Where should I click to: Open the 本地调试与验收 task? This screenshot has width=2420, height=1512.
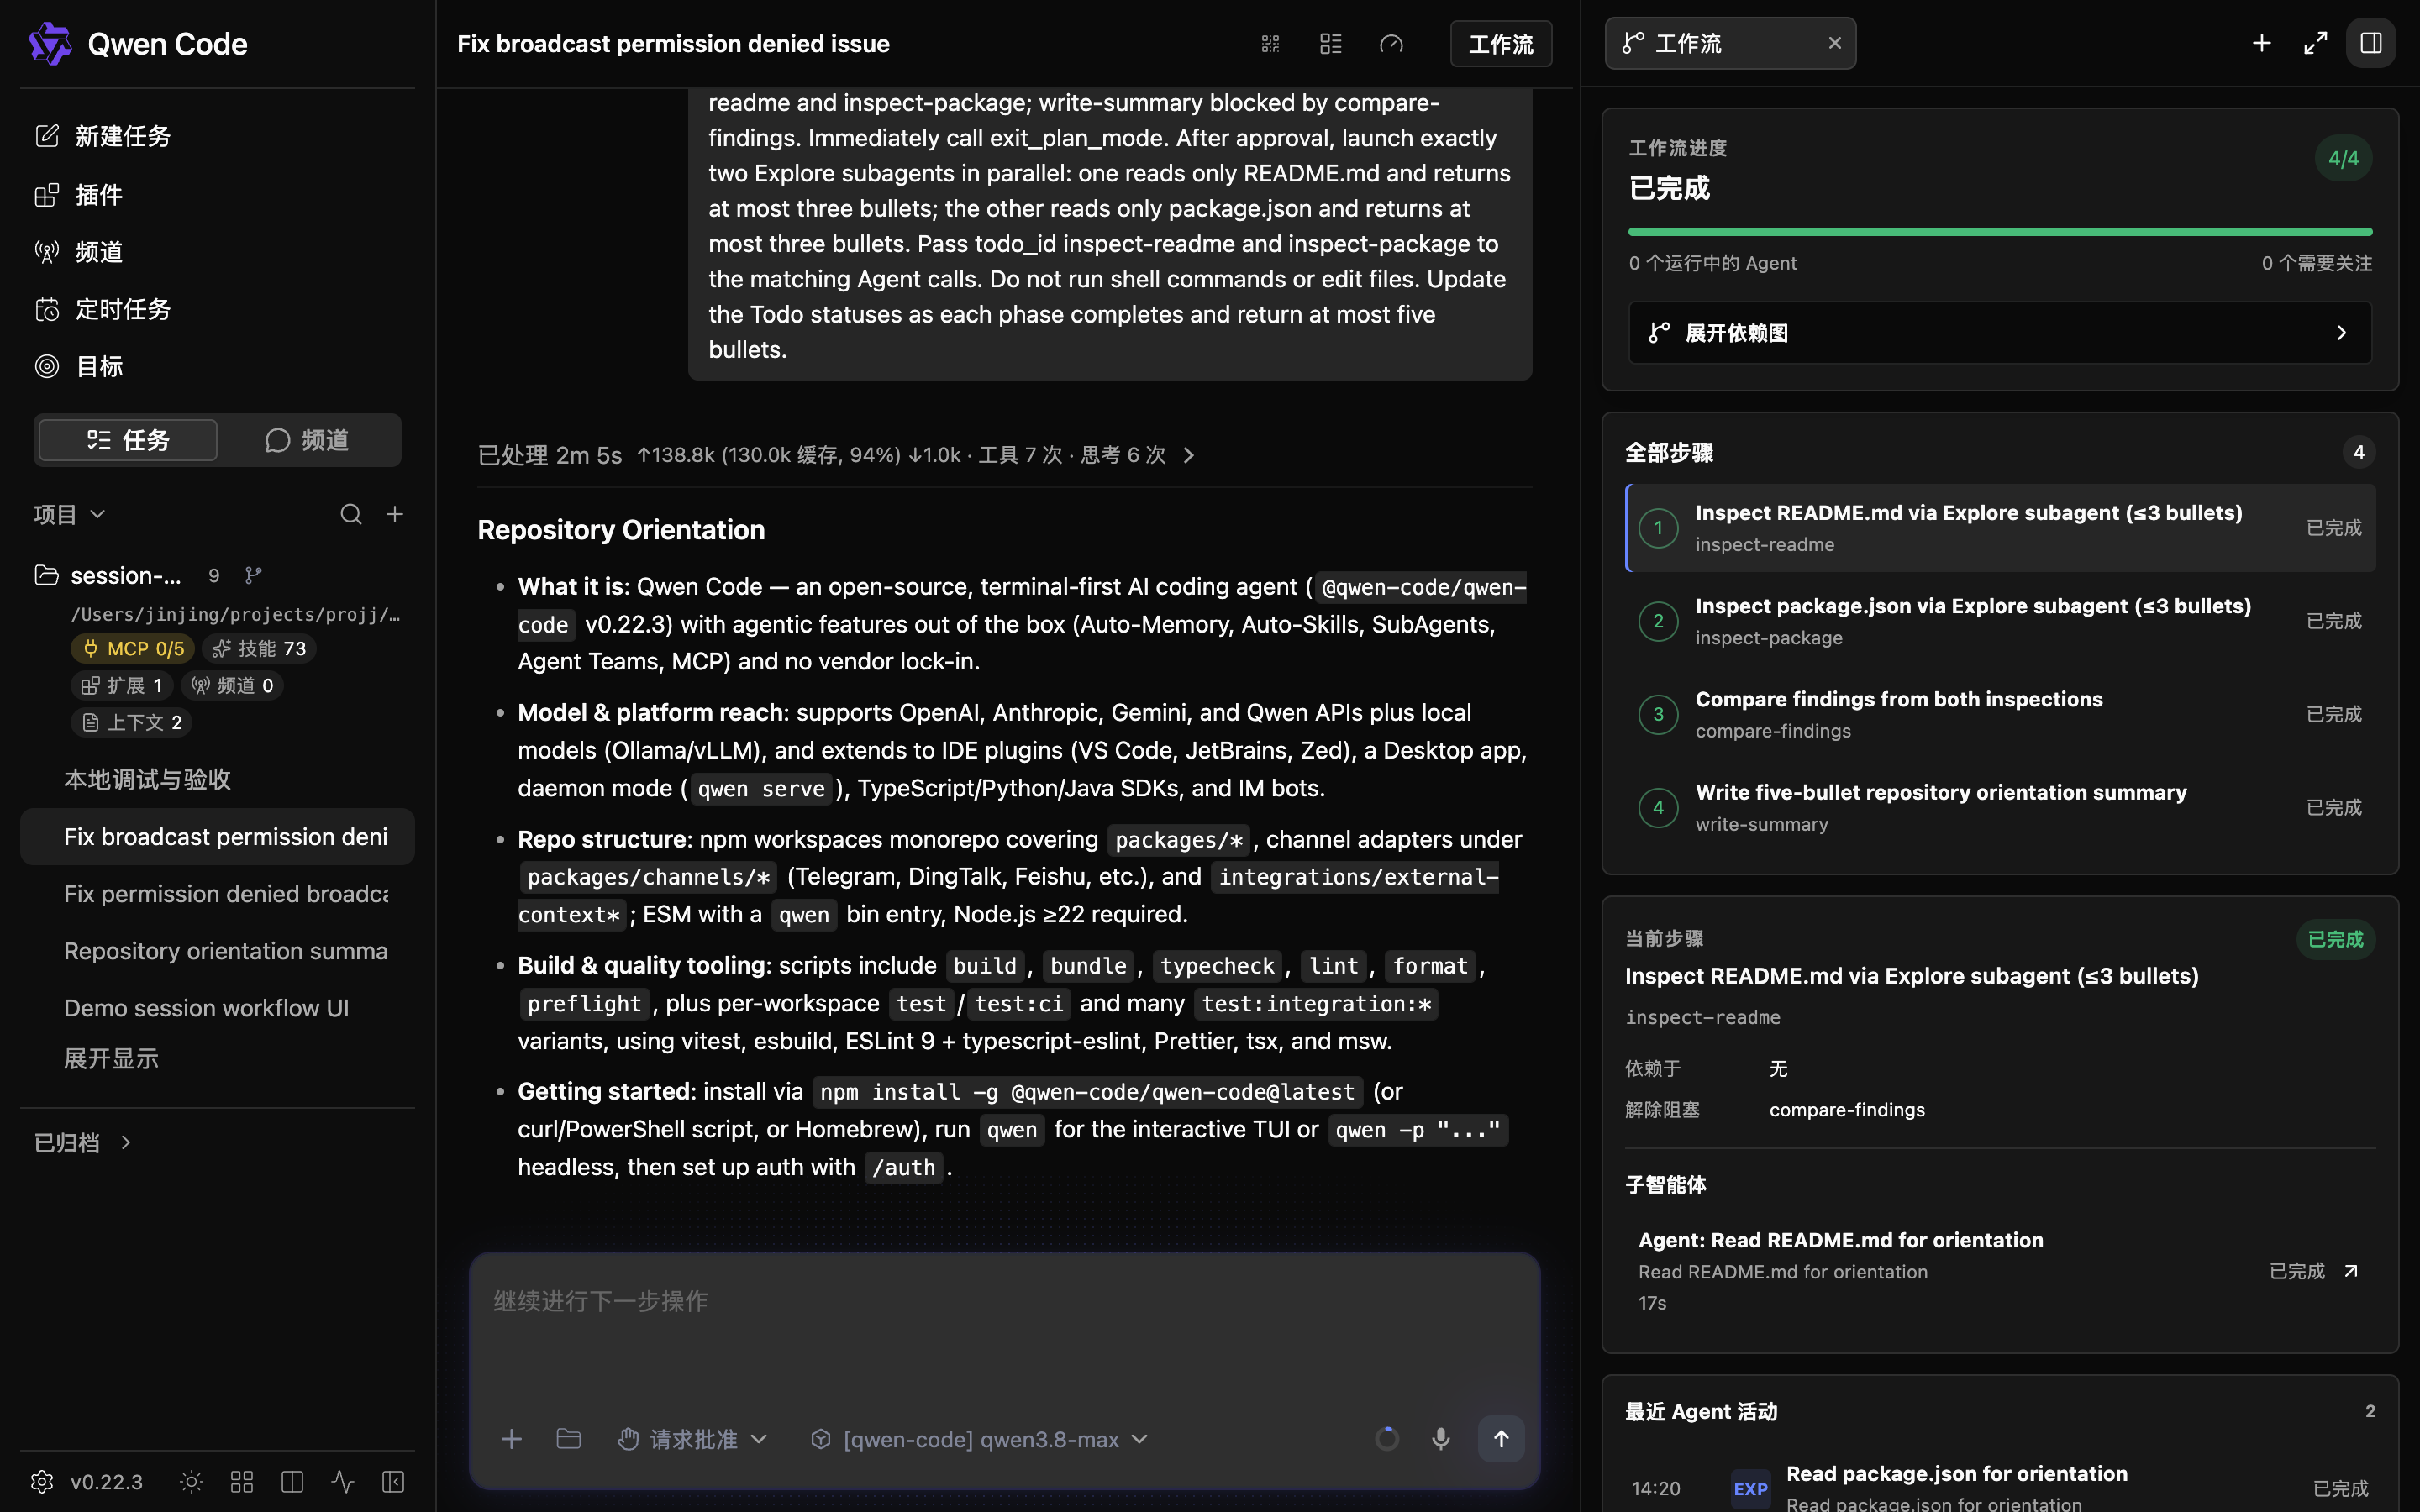point(217,780)
